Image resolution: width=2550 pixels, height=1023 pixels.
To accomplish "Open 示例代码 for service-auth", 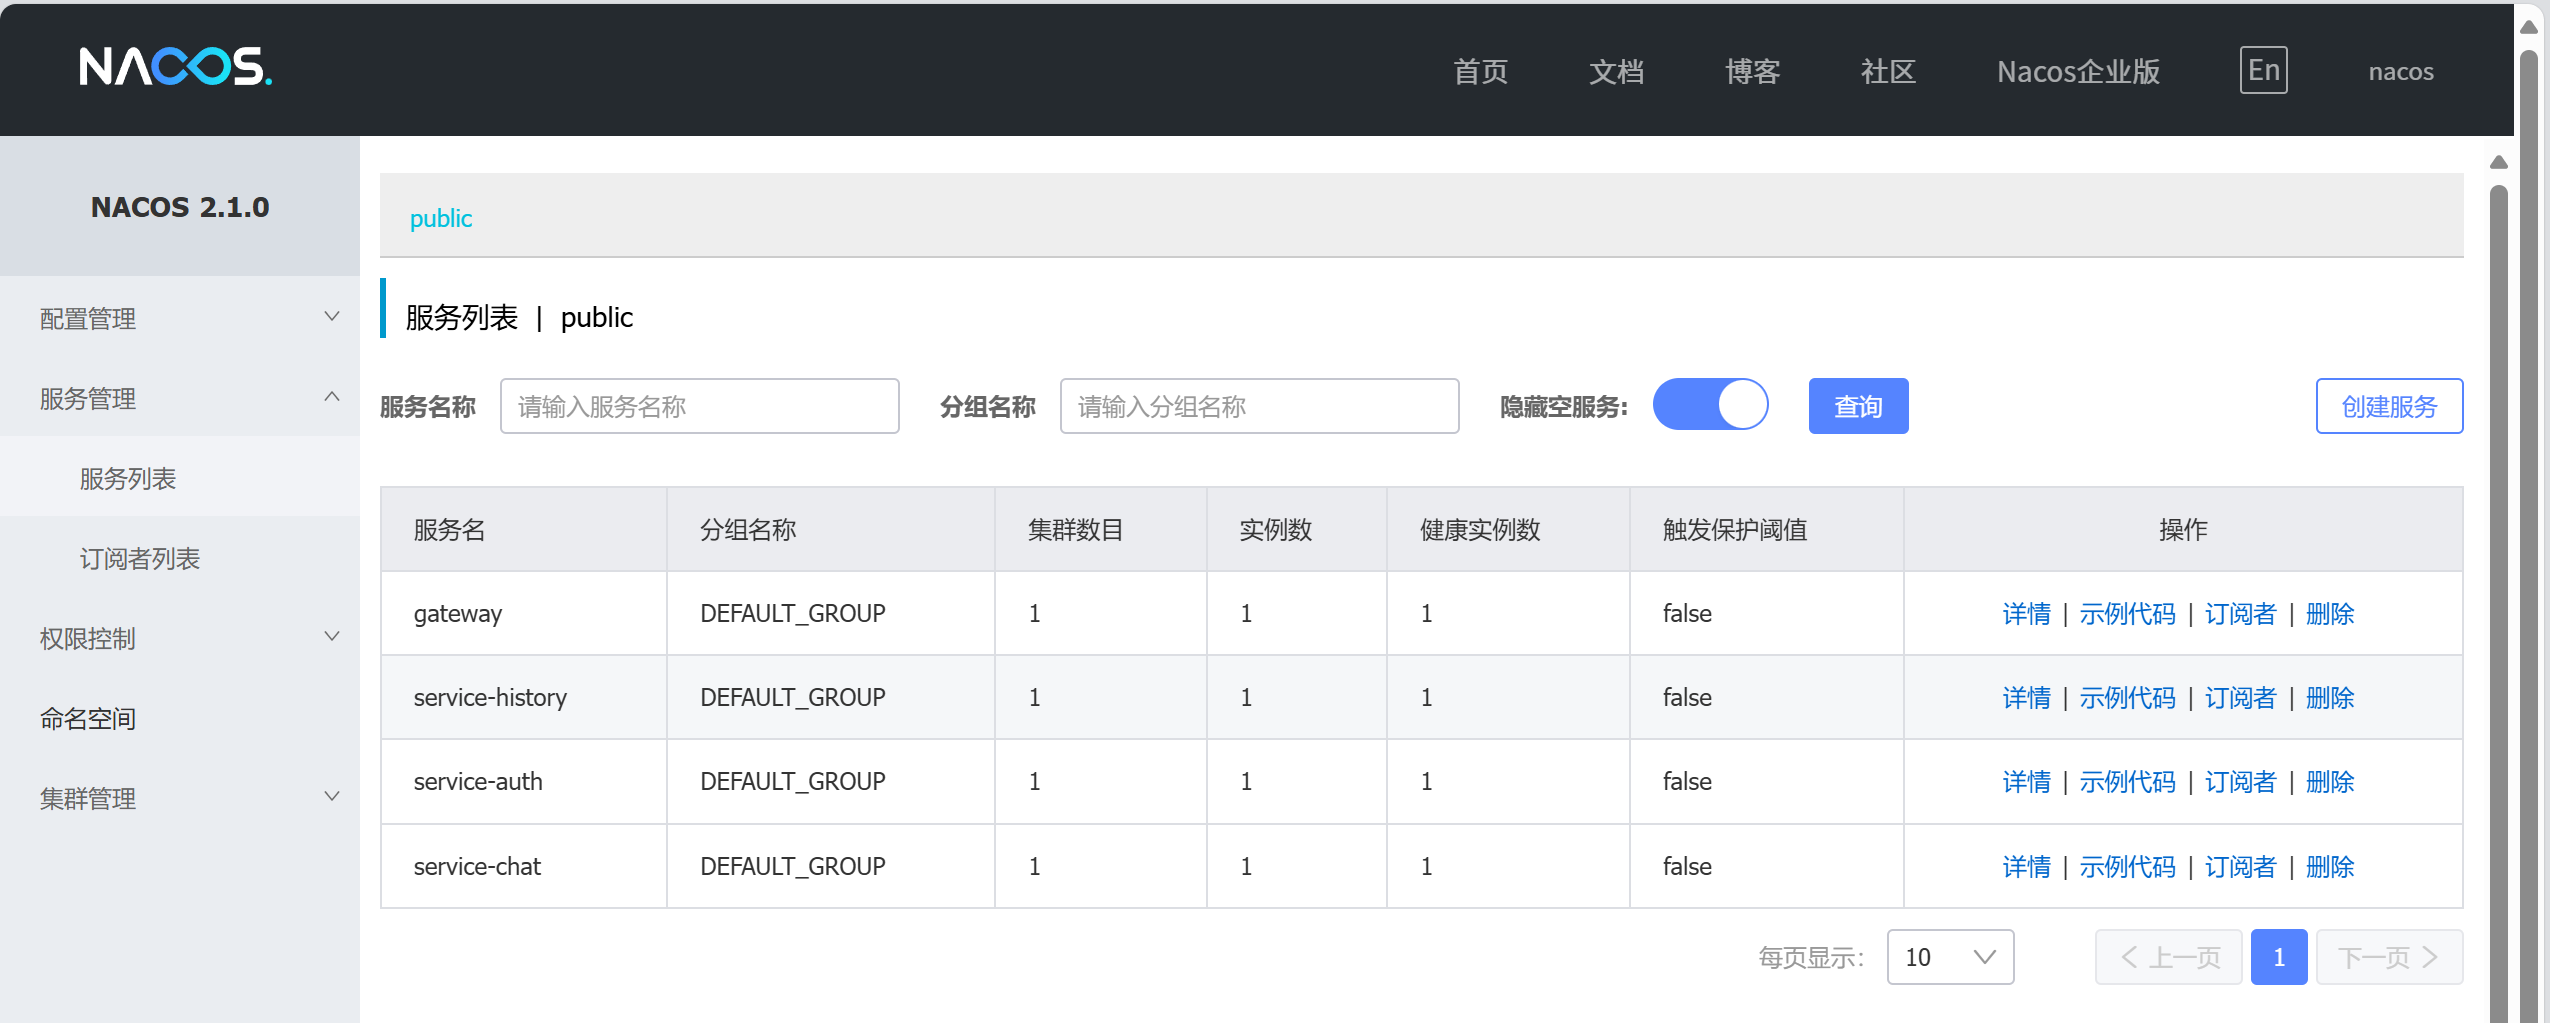I will (x=2127, y=781).
